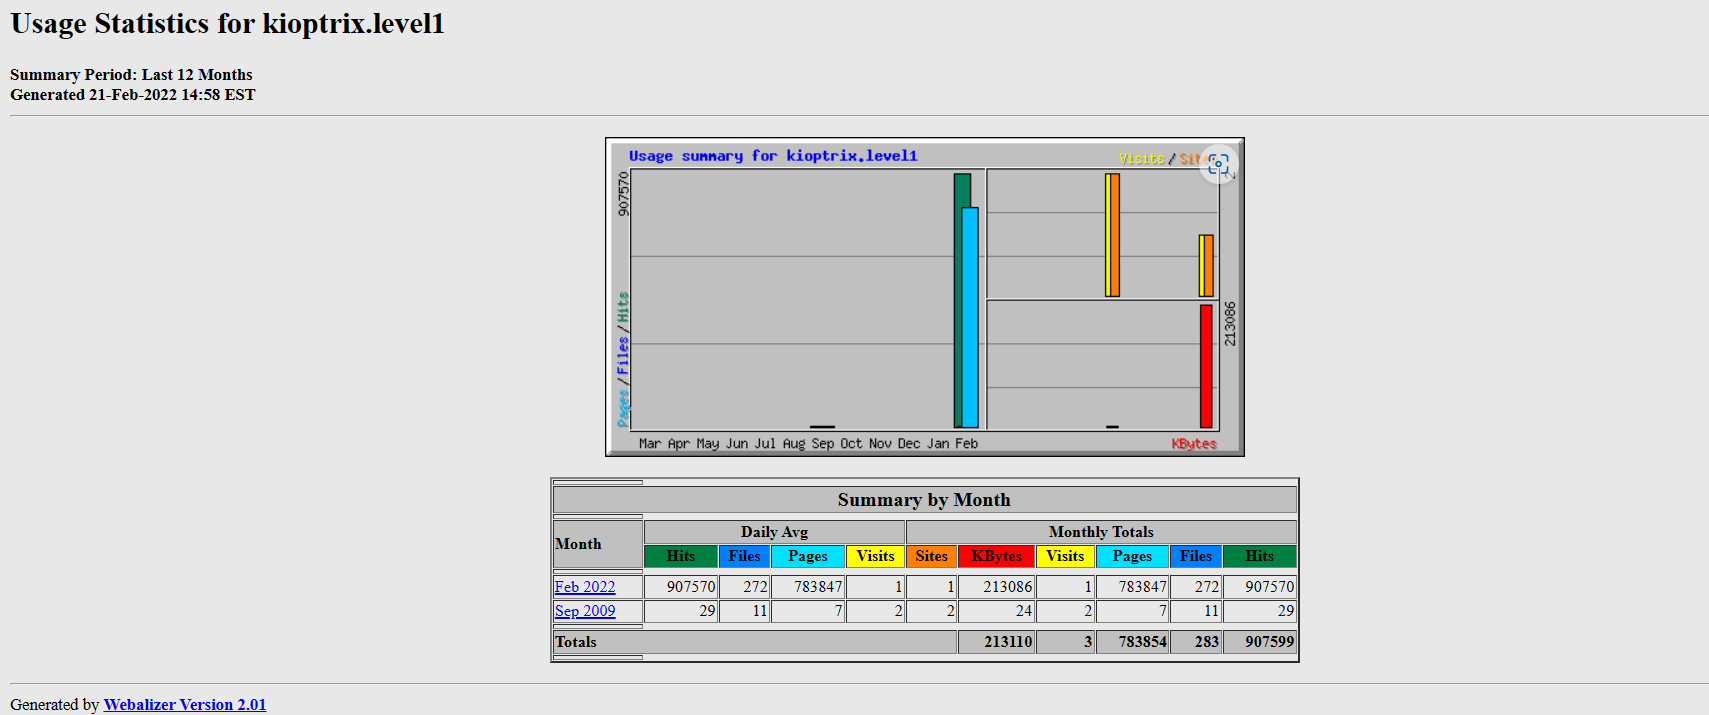Click the orange Sites column header
The width and height of the screenshot is (1709, 715).
(x=931, y=556)
